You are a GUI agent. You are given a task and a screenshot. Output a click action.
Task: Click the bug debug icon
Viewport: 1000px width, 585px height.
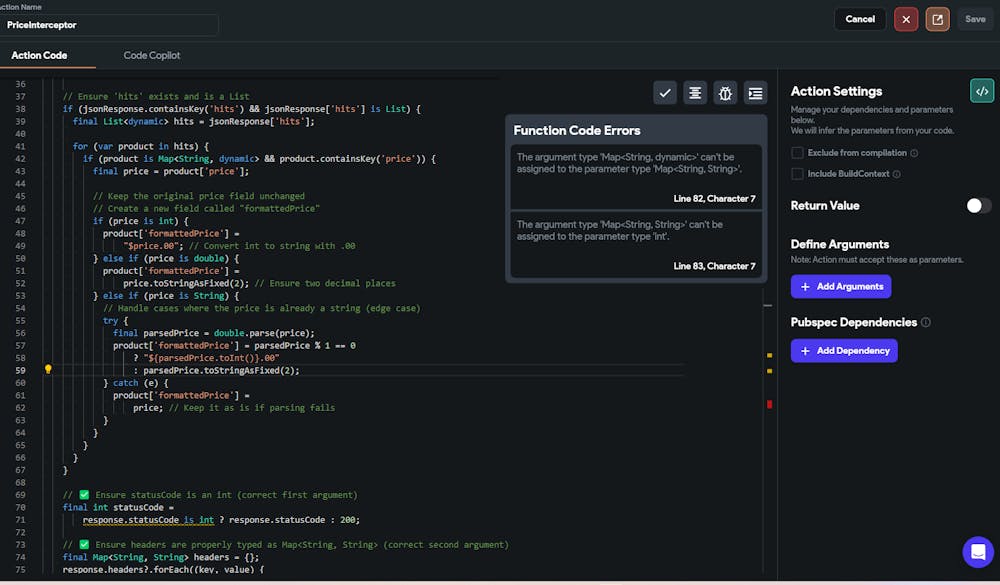726,93
